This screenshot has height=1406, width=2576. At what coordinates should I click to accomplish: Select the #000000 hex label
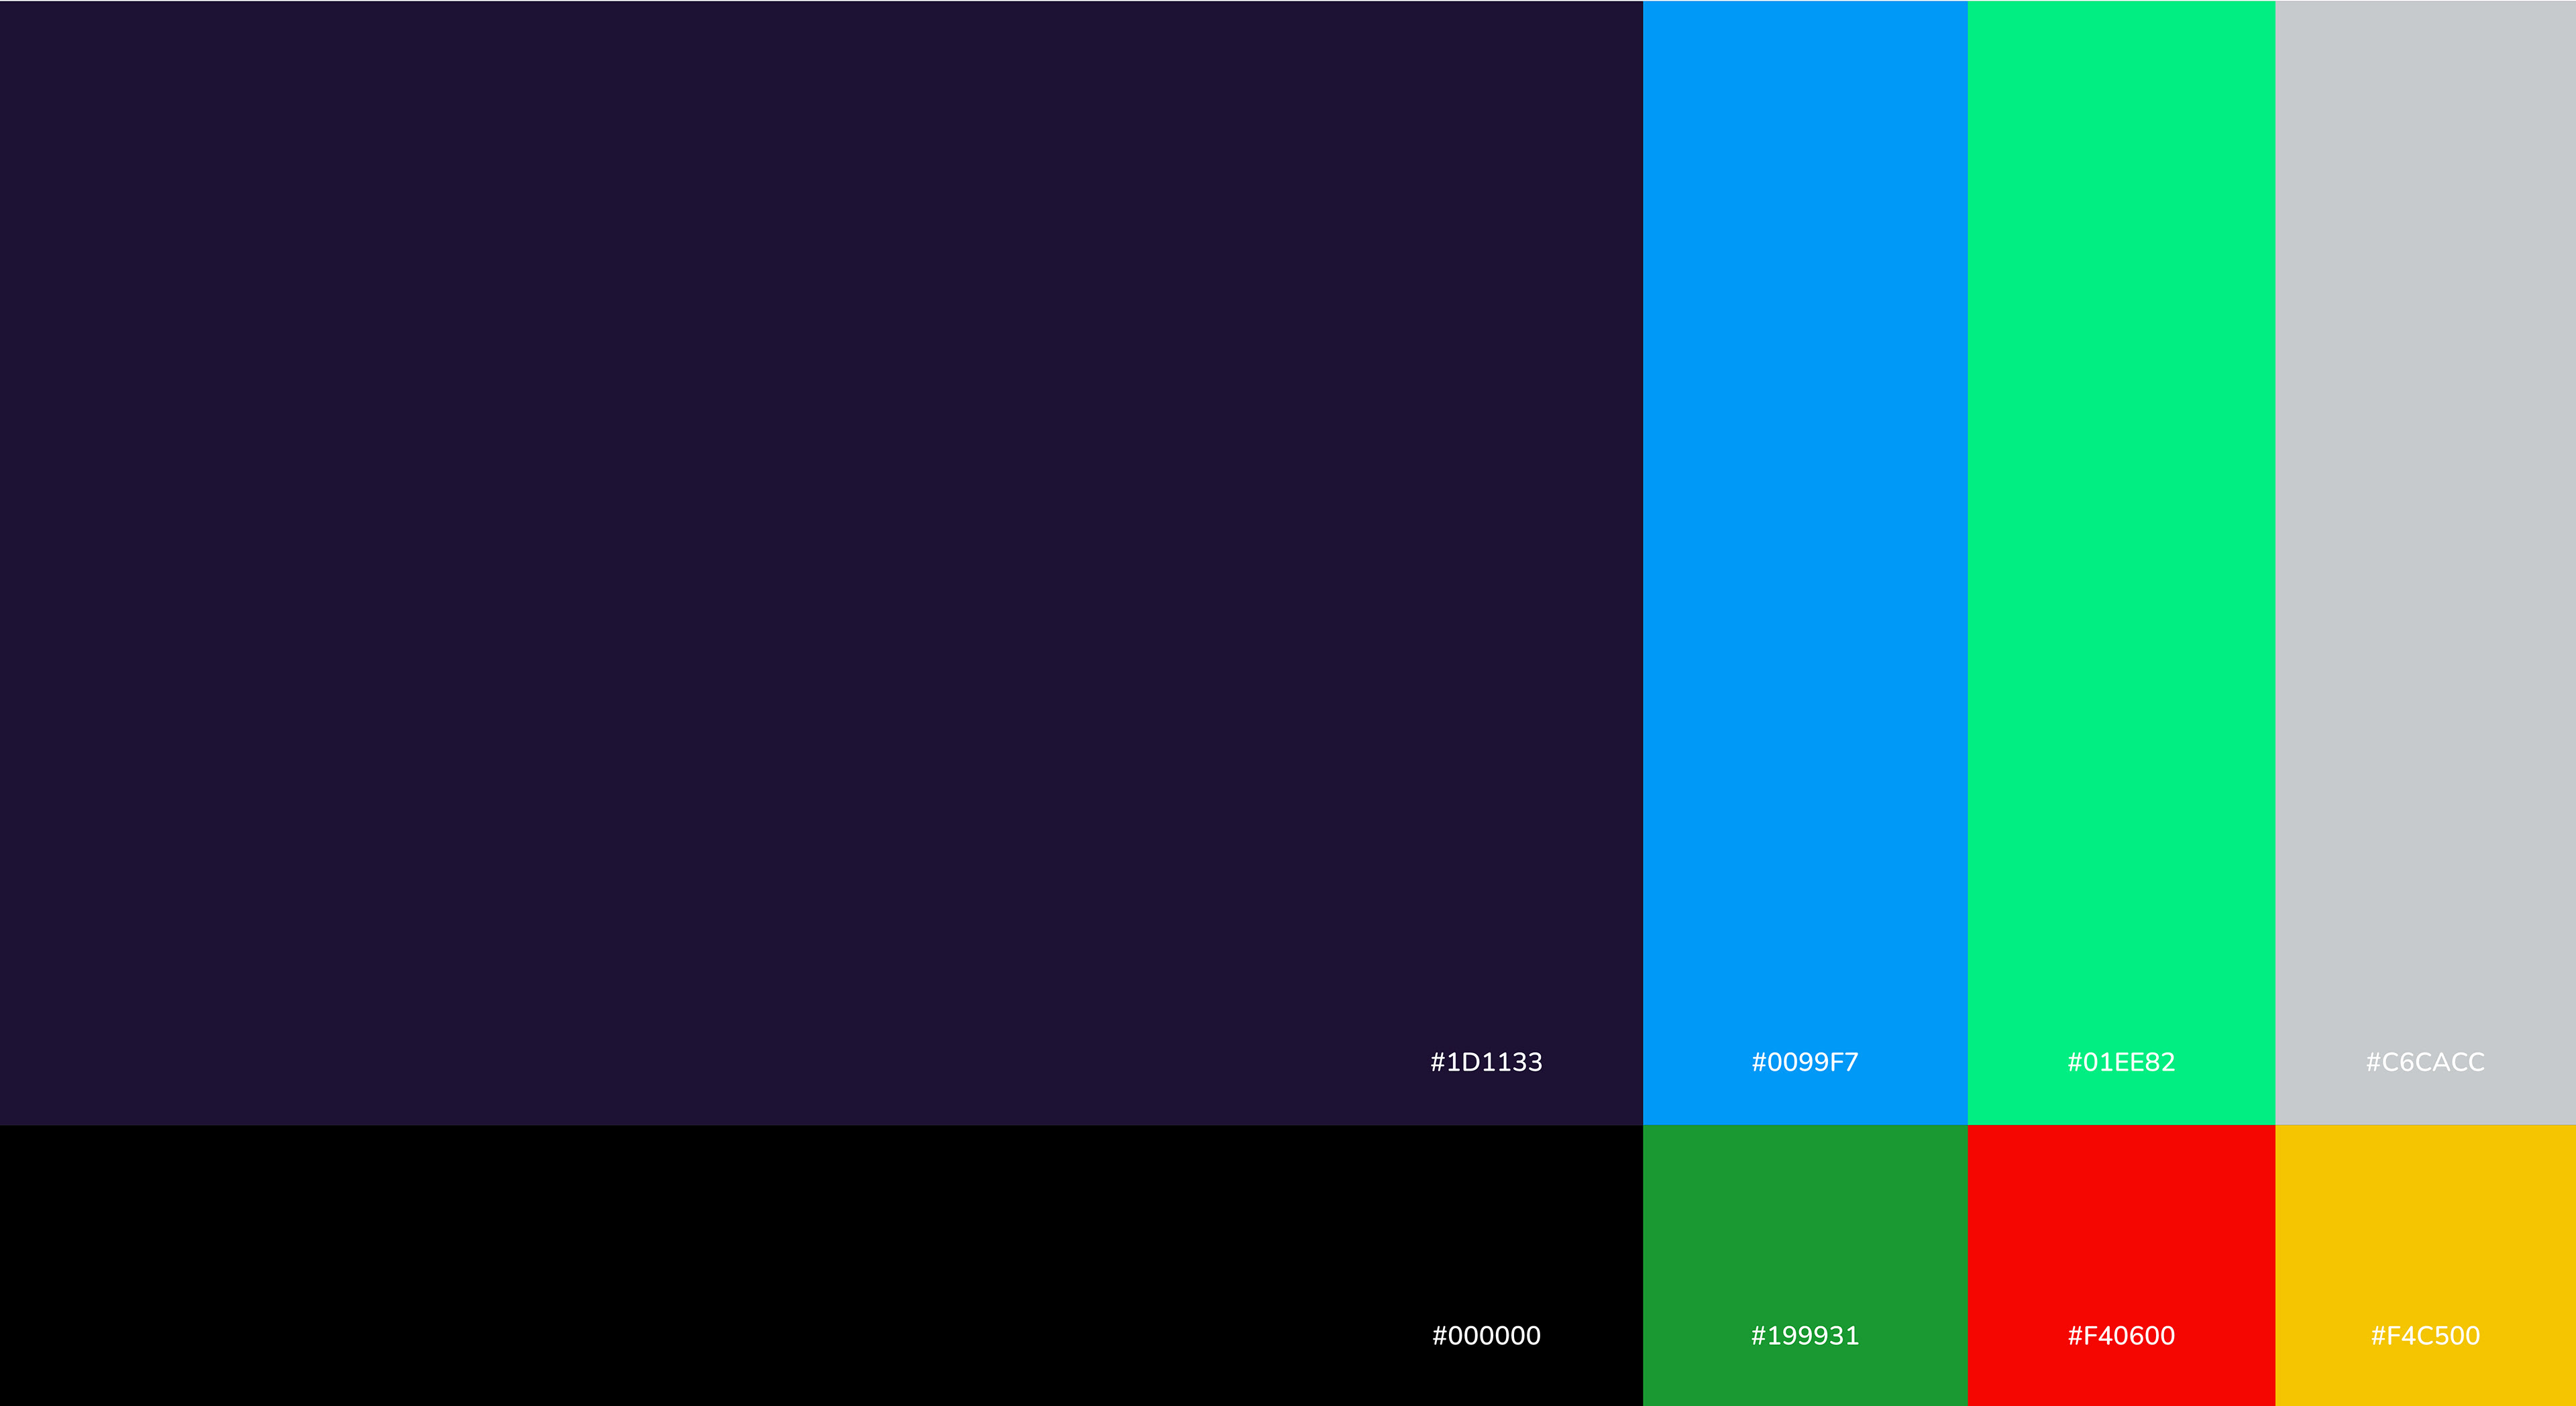(x=1486, y=1335)
